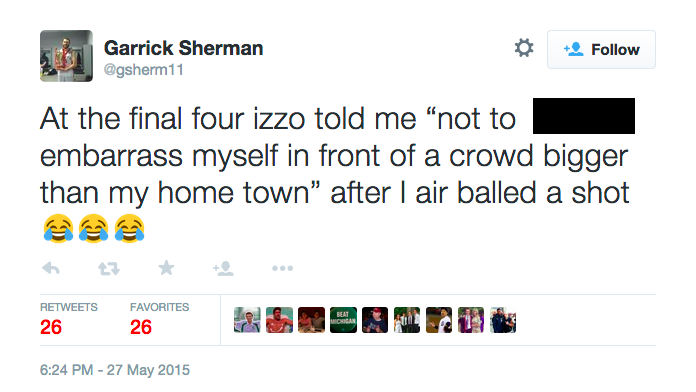Follow Garrick Sherman
This screenshot has height=392, width=696.
[601, 49]
